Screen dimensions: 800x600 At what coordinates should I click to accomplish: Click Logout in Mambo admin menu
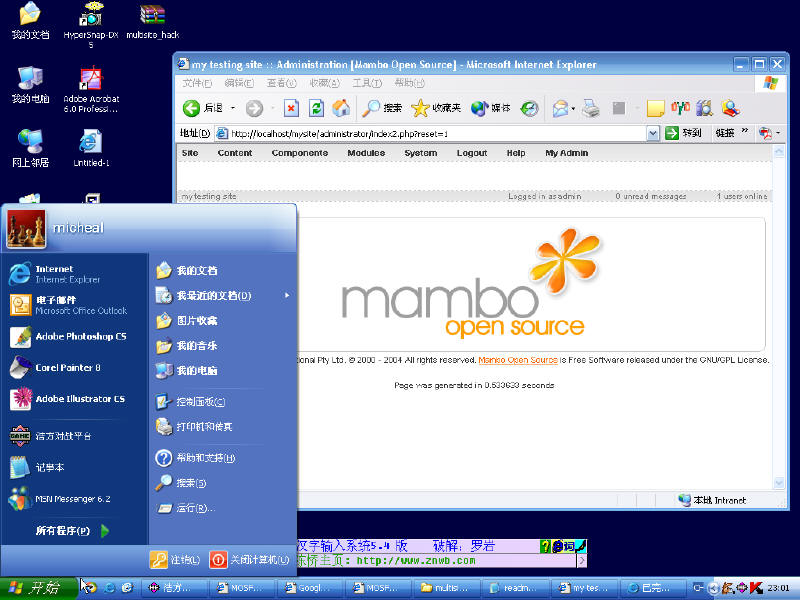[x=471, y=153]
